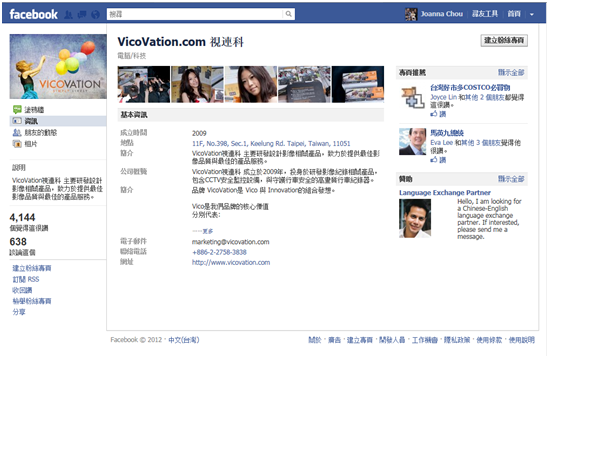614x460 pixels.
Task: Open the Create a Page footer link
Action: (360, 340)
